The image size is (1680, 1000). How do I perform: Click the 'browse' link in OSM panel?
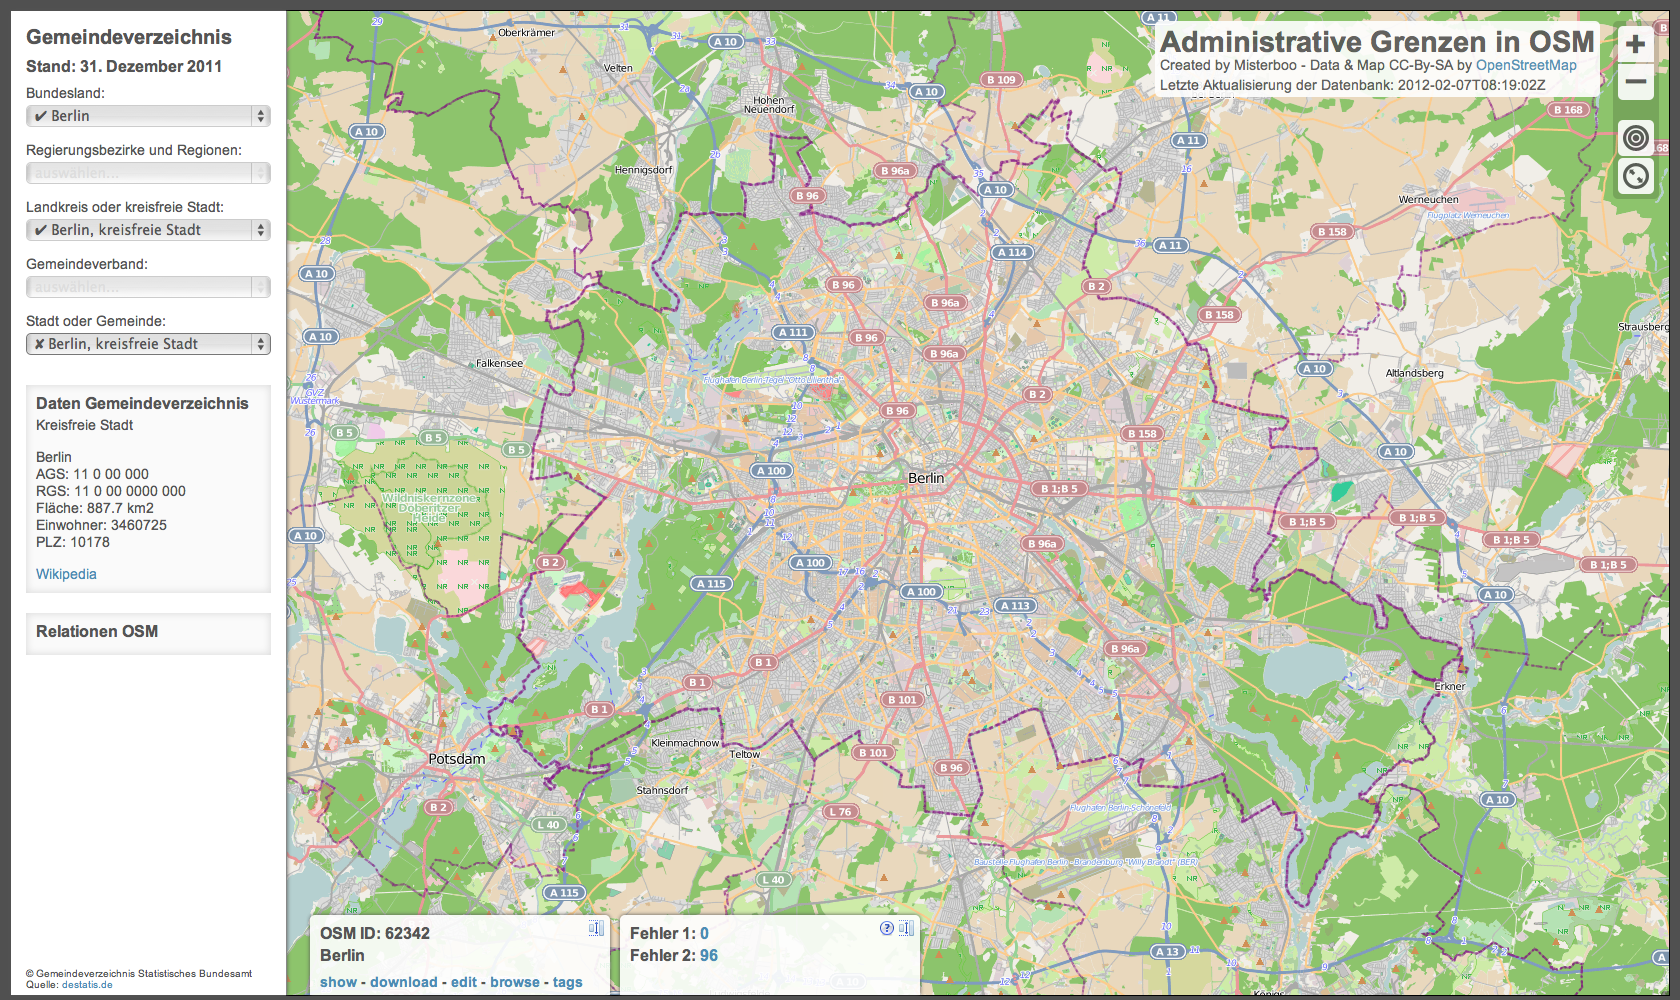[515, 982]
